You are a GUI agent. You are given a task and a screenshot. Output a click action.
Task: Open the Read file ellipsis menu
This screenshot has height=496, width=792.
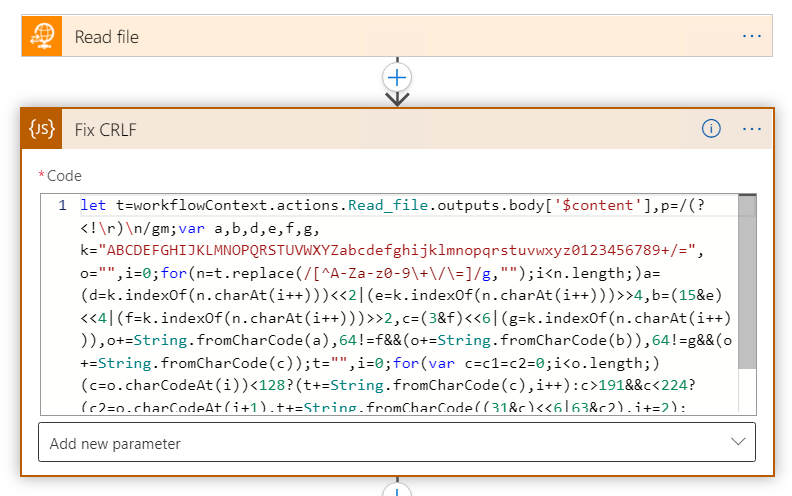752,37
